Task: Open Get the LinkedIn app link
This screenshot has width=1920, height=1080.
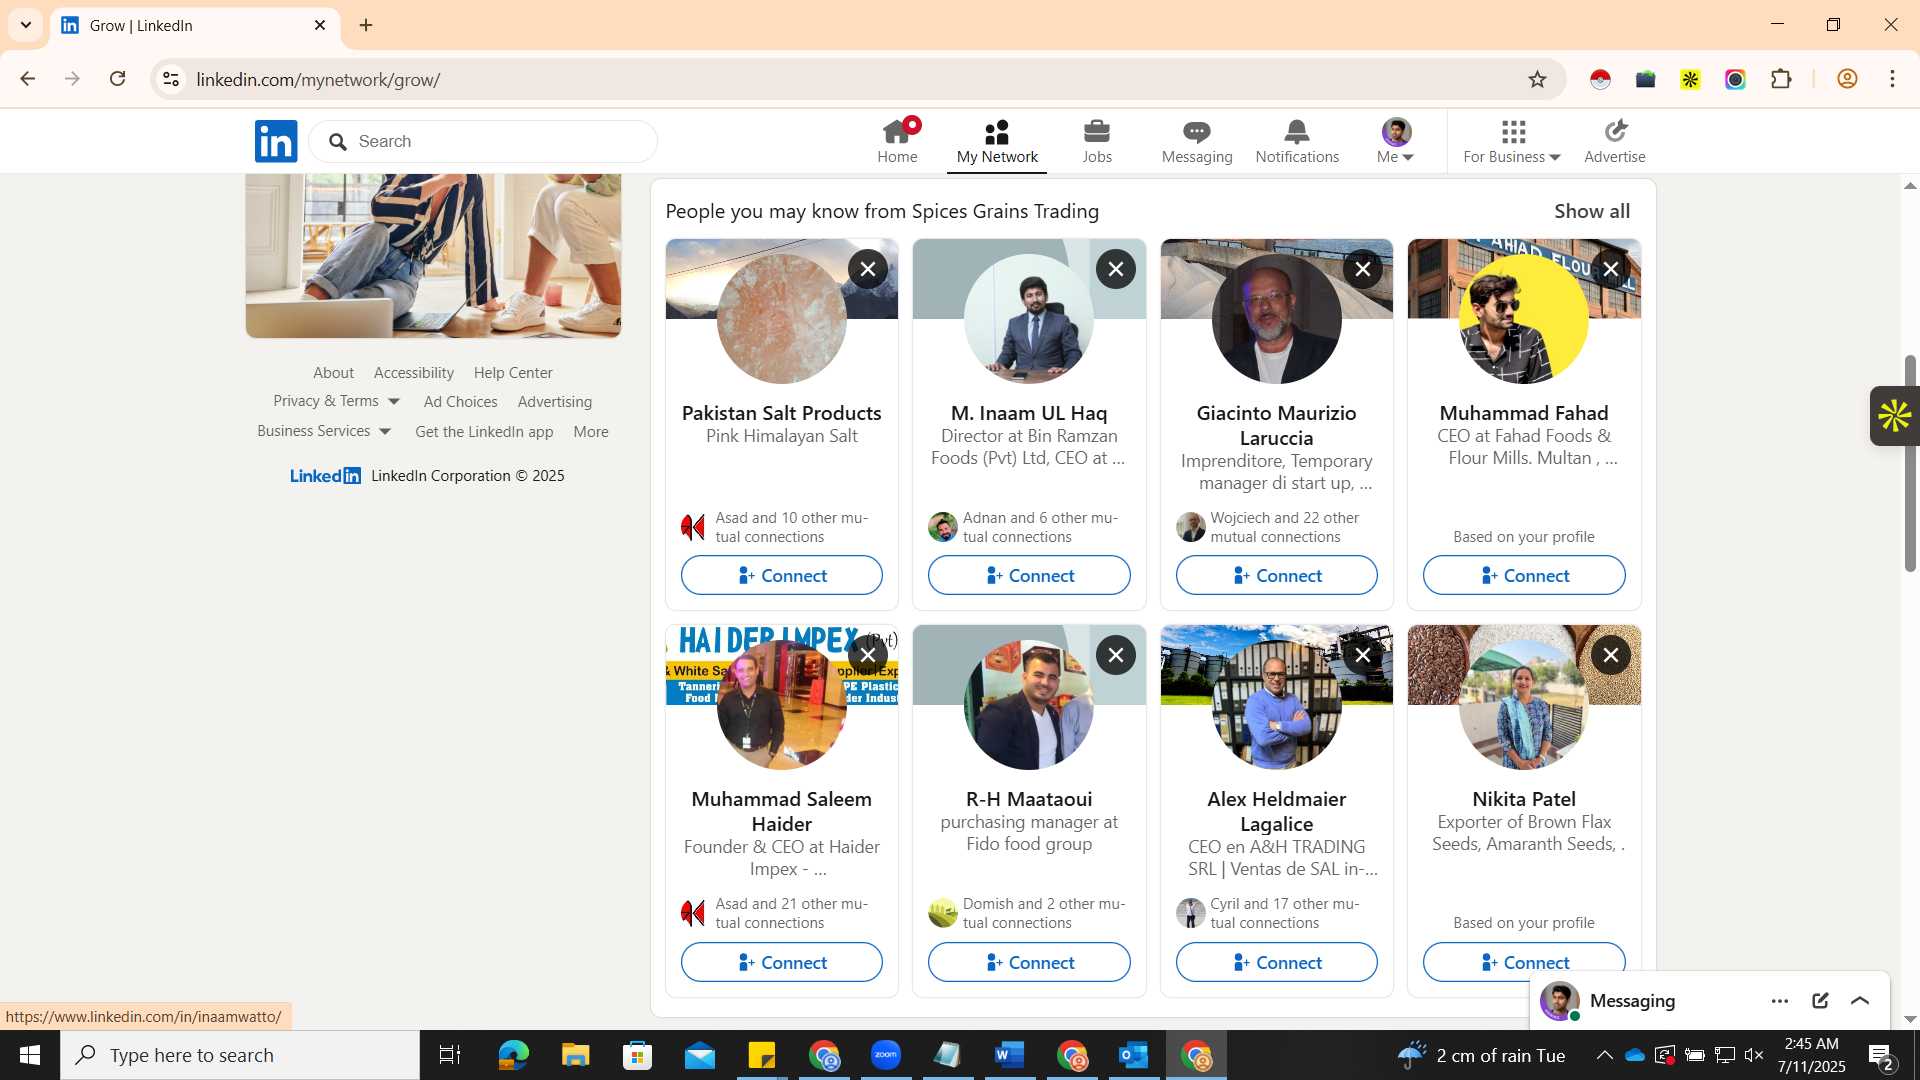Action: 484,431
